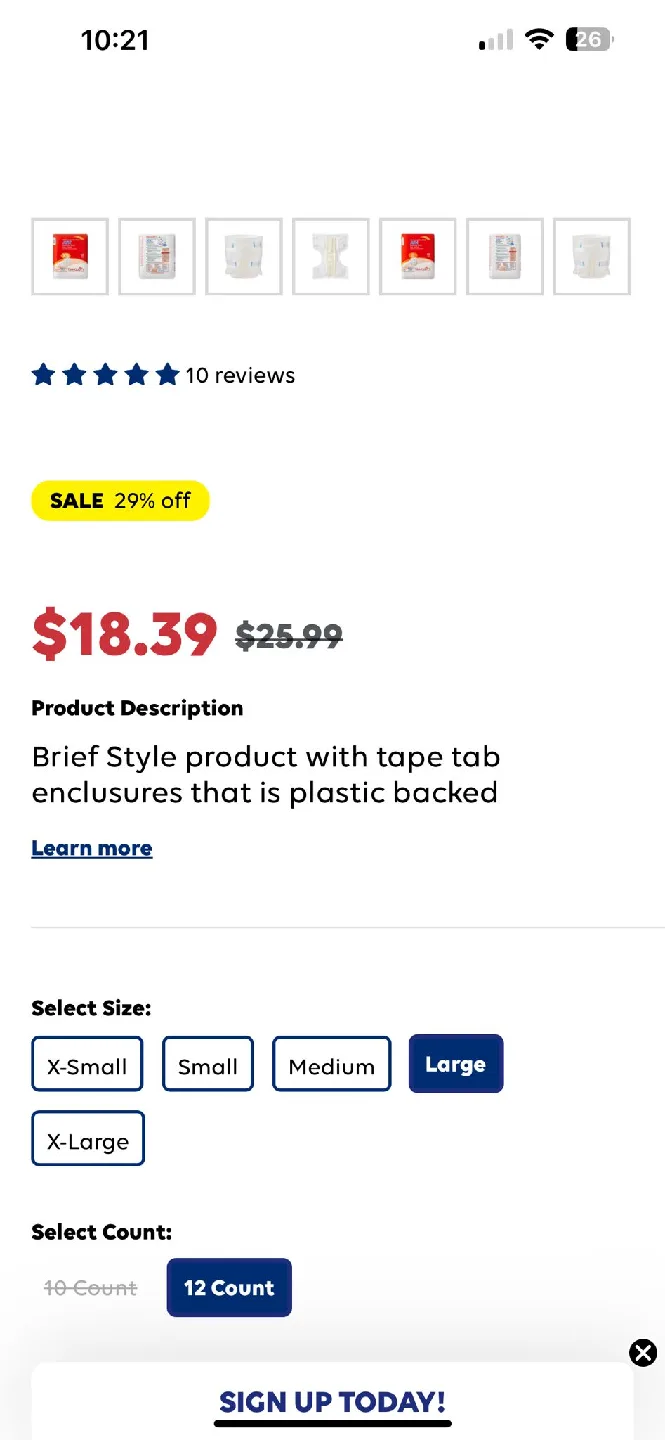665x1440 pixels.
Task: Select the X-Large size option
Action: click(88, 1138)
